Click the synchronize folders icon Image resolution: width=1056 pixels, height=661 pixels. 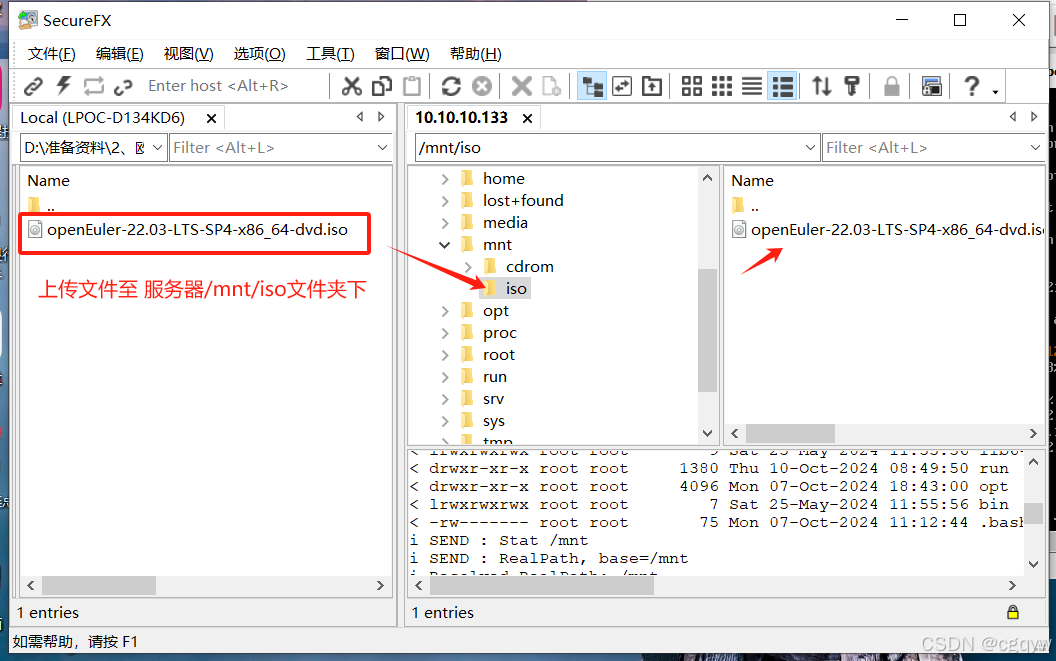(622, 86)
